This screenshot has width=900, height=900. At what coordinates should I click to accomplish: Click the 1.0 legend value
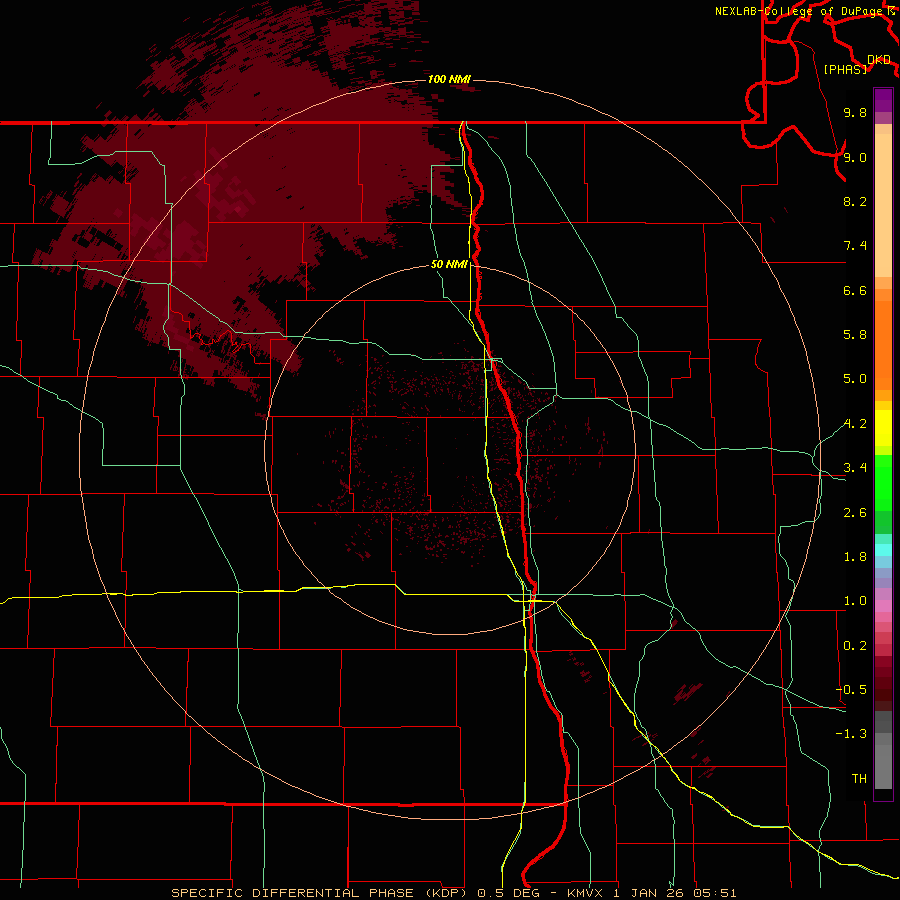855,601
